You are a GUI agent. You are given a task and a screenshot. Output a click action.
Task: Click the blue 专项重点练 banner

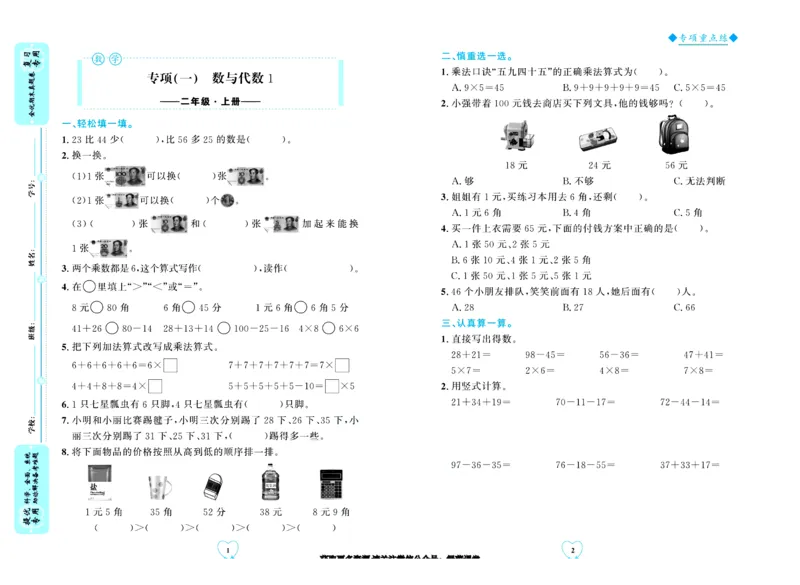703,35
